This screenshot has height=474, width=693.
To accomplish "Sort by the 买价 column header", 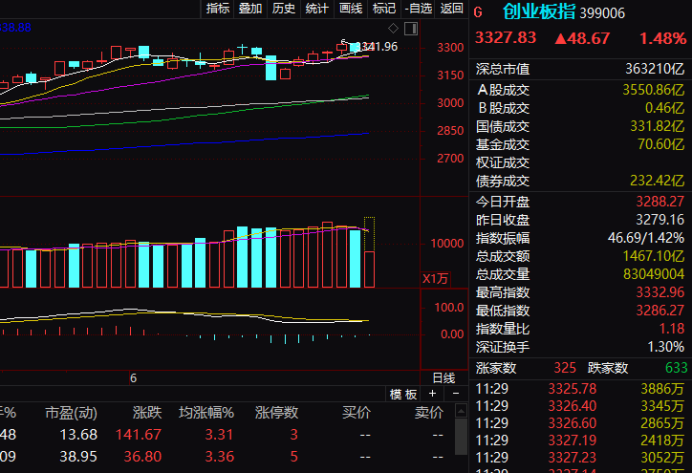I will click(x=356, y=413).
